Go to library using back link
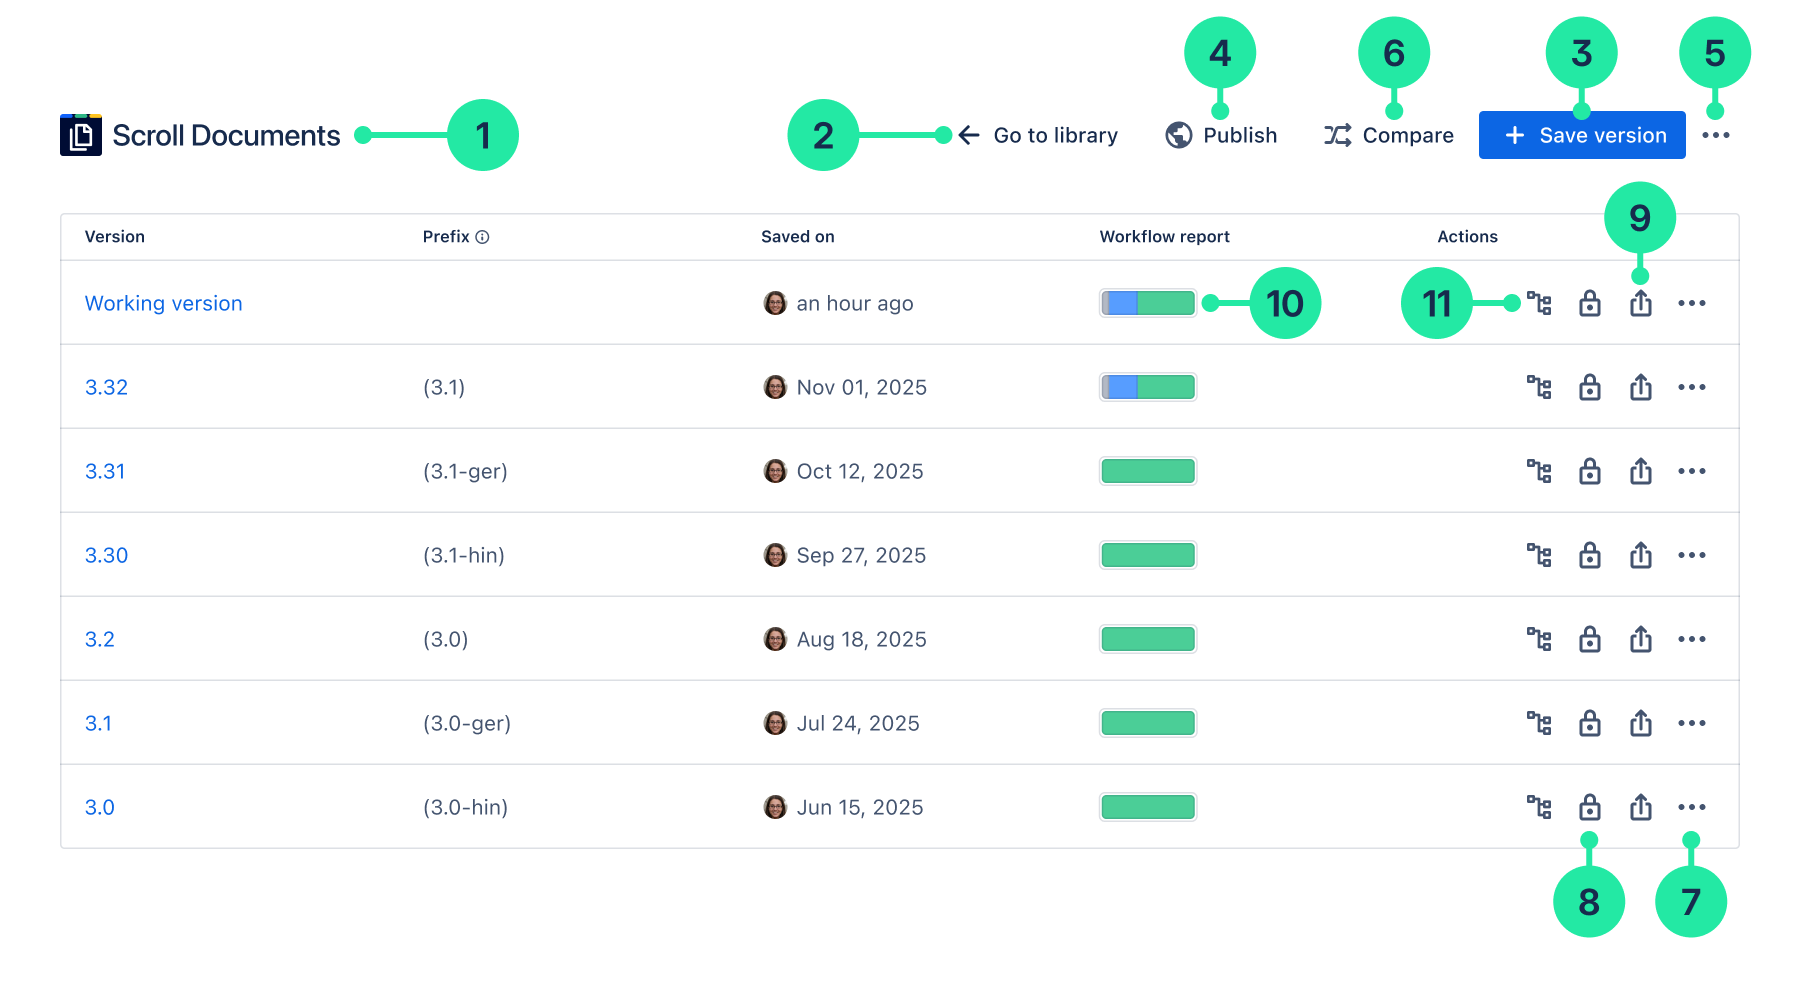This screenshot has width=1800, height=999. click(x=1038, y=135)
